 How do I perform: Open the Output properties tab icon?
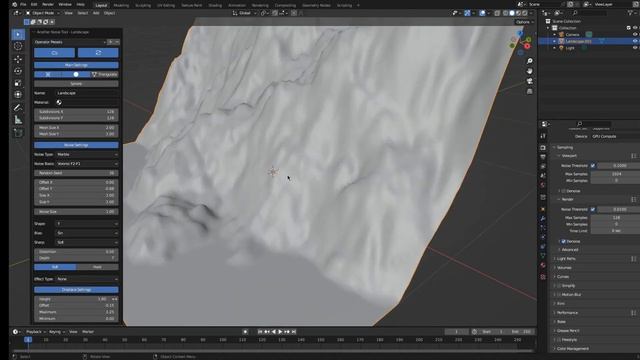click(543, 157)
